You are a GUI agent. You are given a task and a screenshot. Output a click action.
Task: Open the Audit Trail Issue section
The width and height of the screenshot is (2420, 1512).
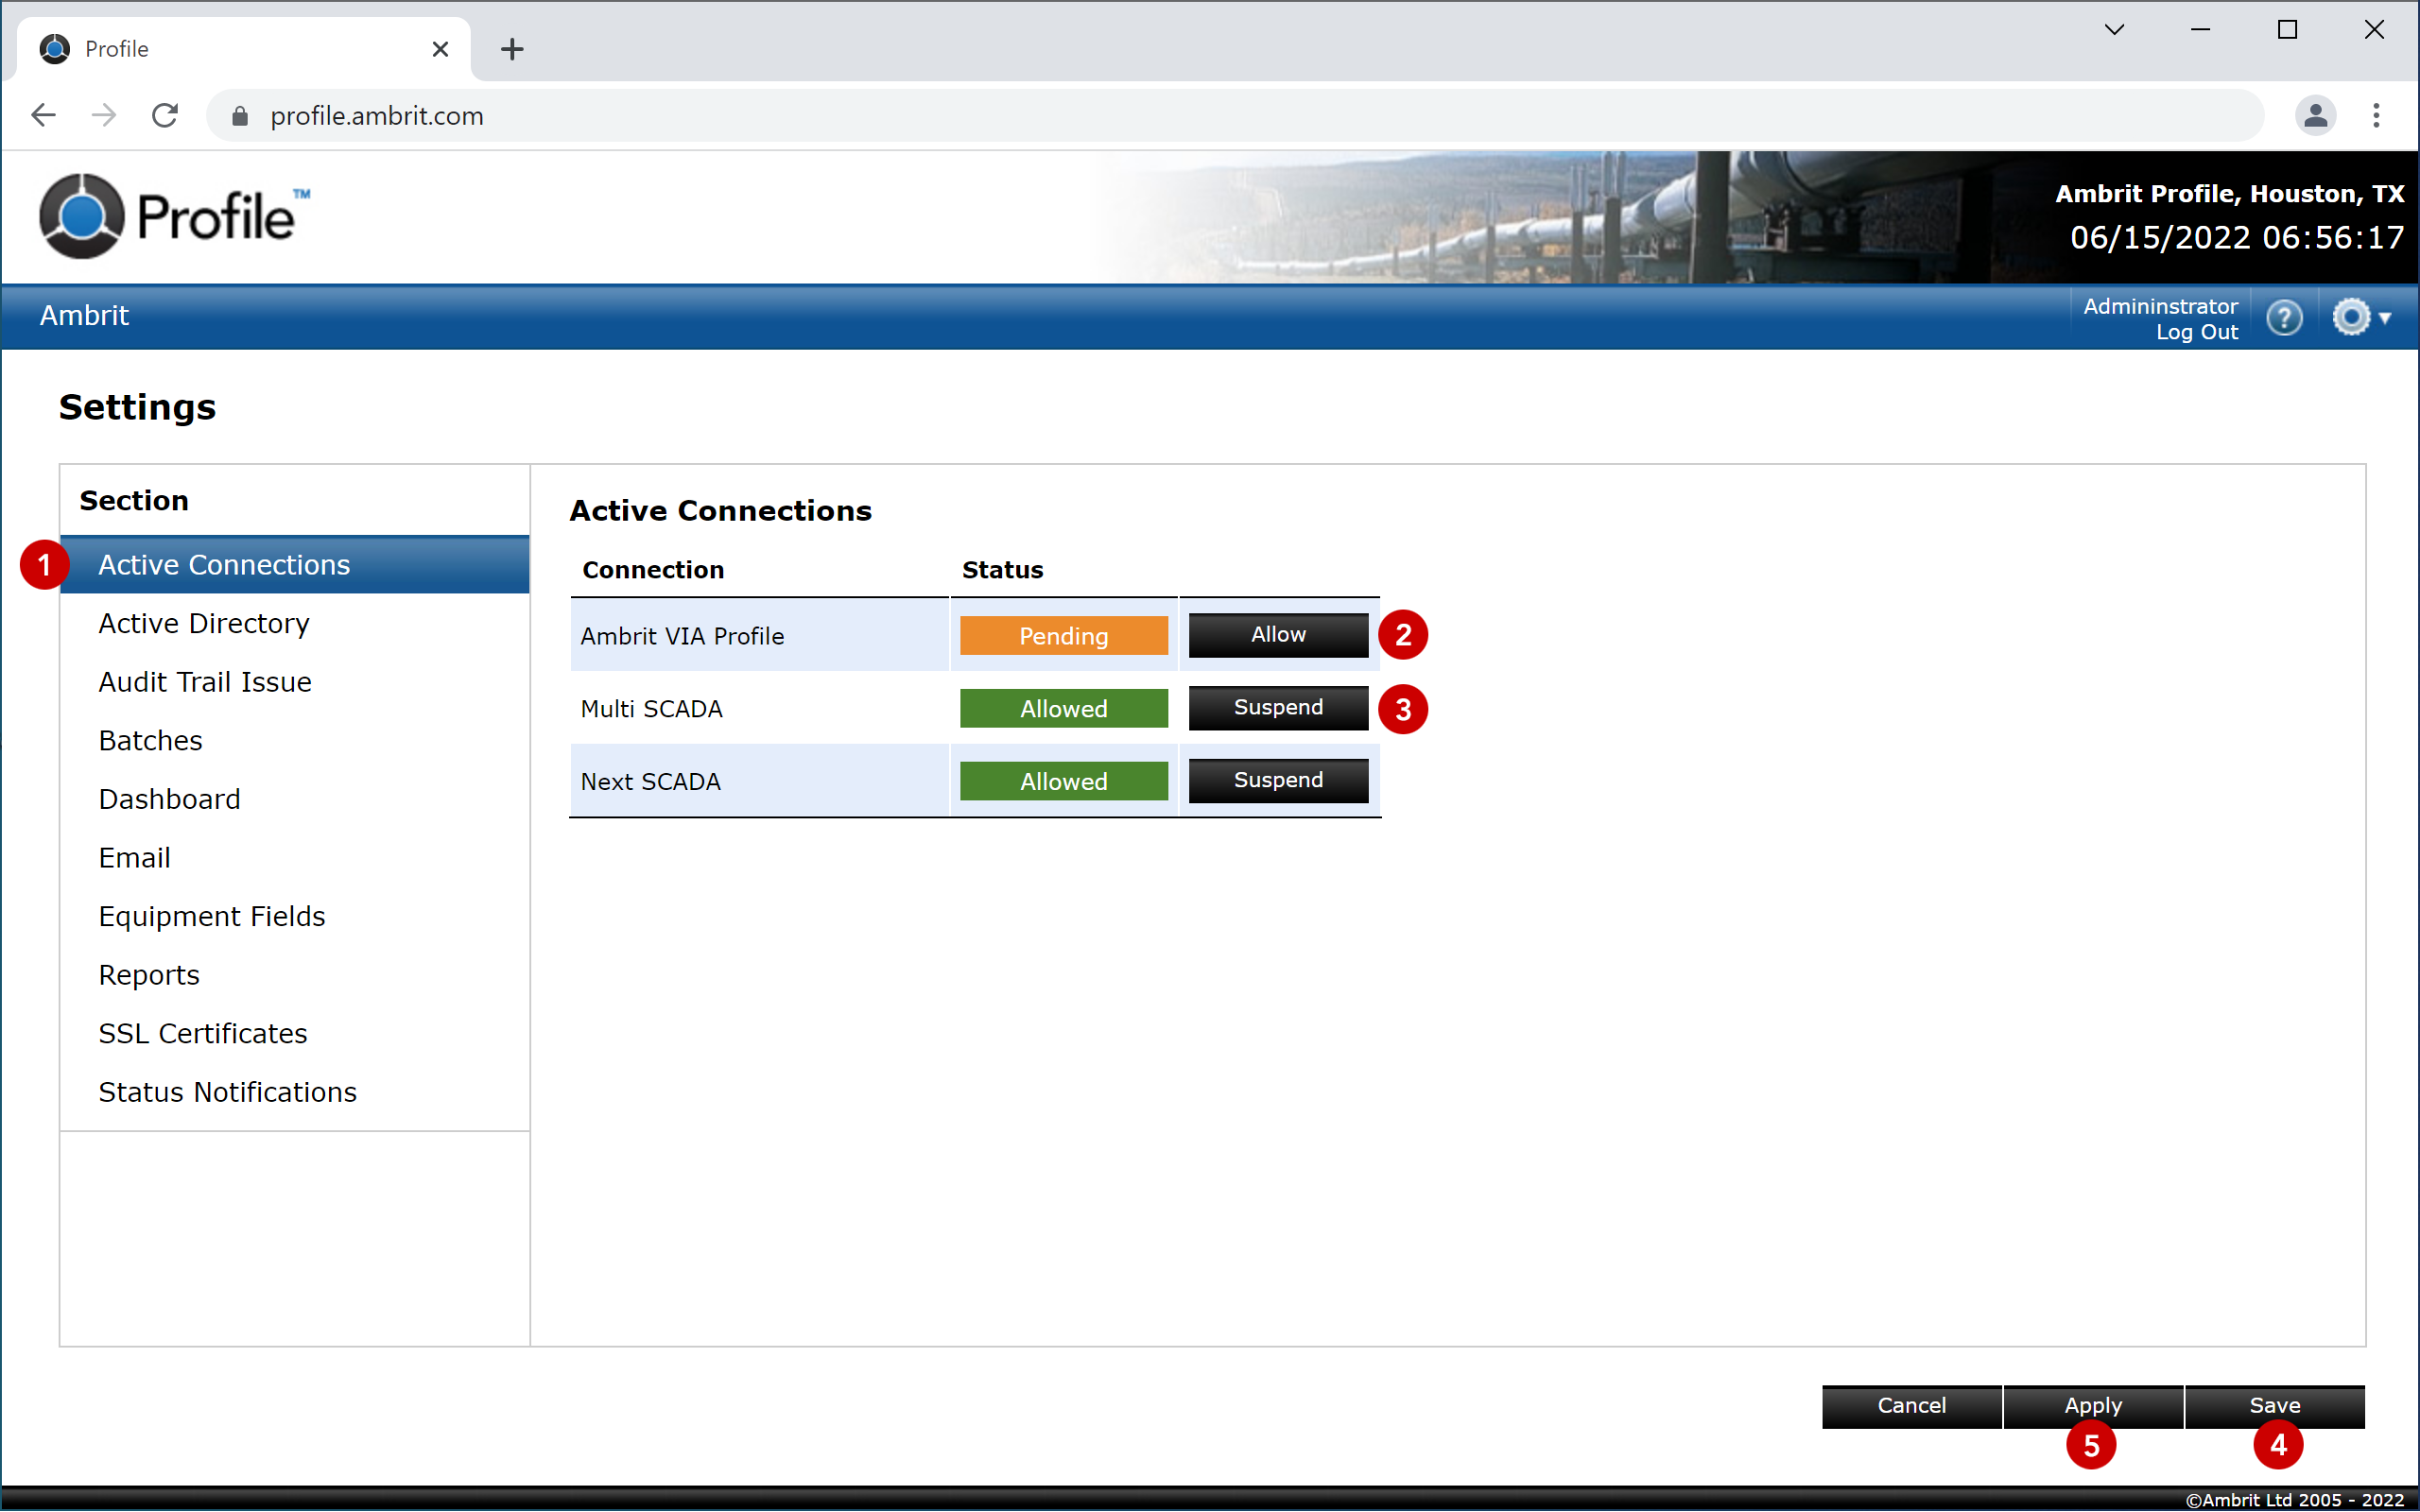(294, 682)
